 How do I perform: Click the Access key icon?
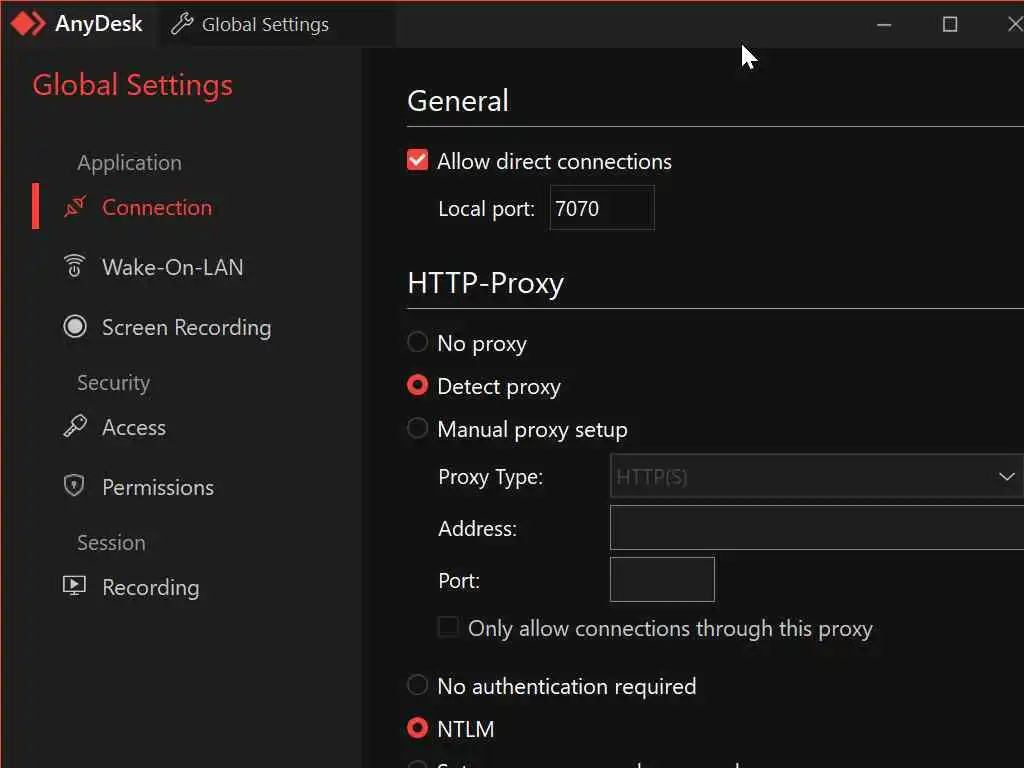click(75, 427)
